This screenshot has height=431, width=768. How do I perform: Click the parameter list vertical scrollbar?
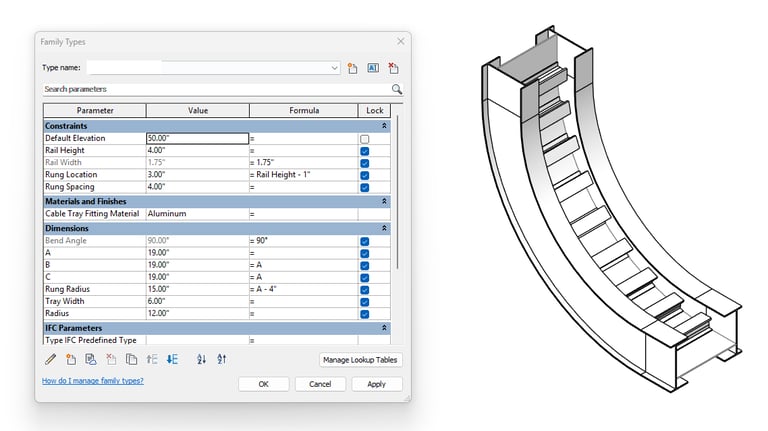397,192
